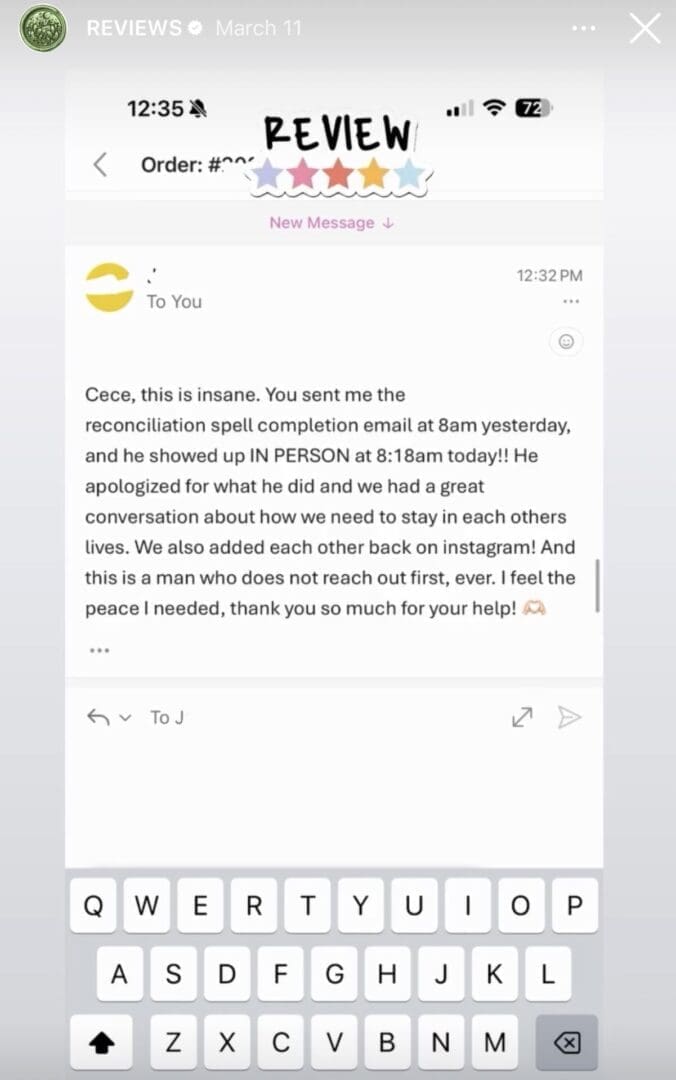Expand the truncated message via the ellipsis
Screen dimensions: 676x1080
point(99,650)
